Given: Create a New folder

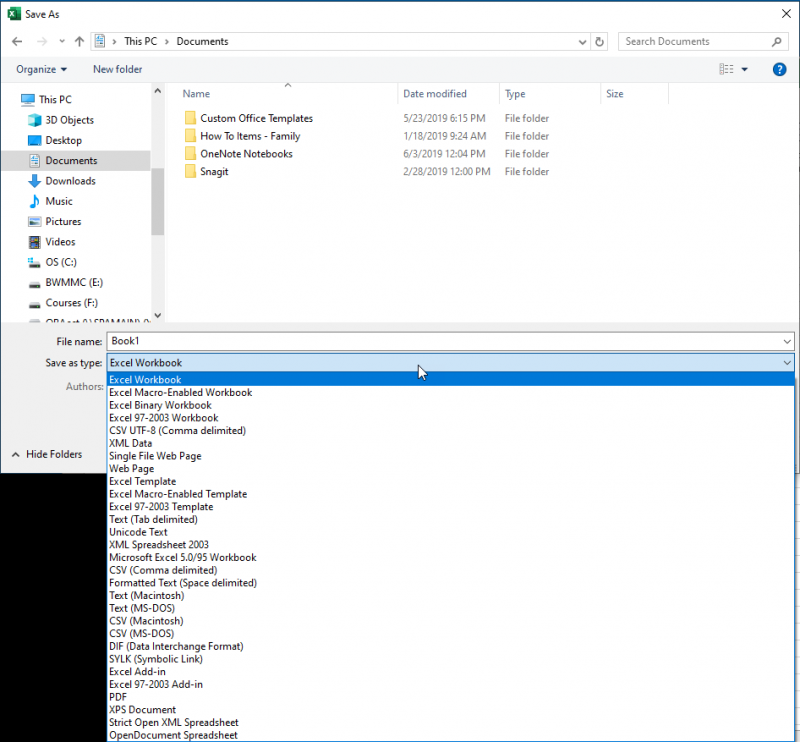Looking at the screenshot, I should point(117,69).
